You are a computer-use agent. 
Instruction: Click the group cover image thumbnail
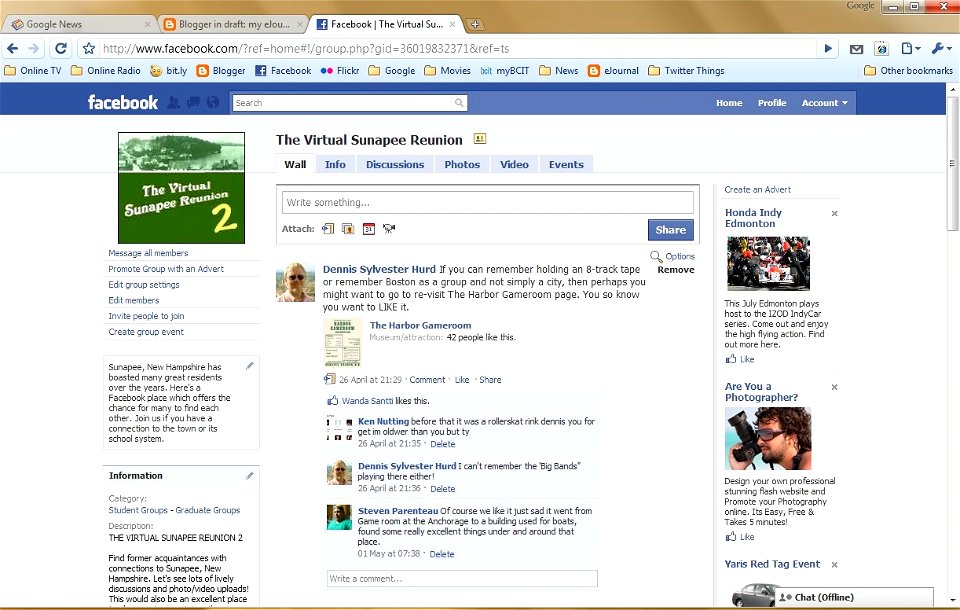pyautogui.click(x=181, y=187)
